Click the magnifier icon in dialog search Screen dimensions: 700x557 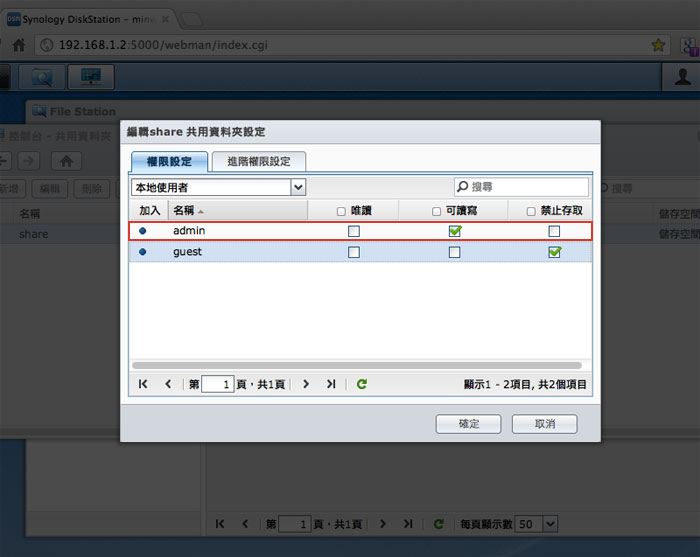[x=463, y=187]
